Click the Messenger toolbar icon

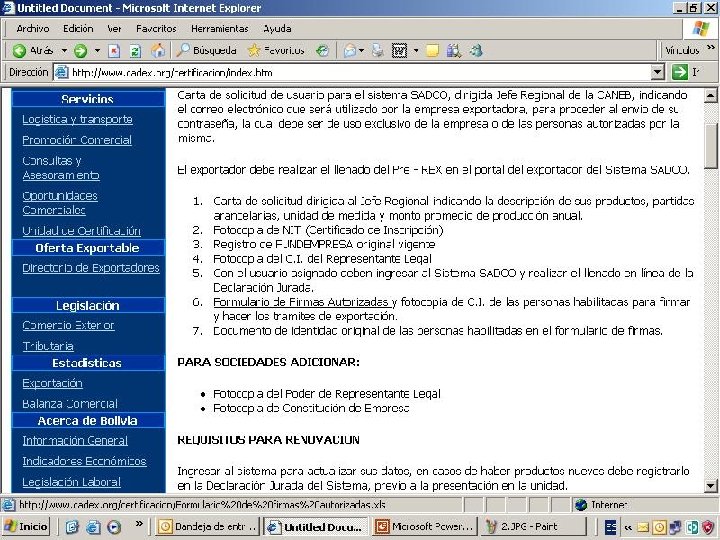(476, 51)
